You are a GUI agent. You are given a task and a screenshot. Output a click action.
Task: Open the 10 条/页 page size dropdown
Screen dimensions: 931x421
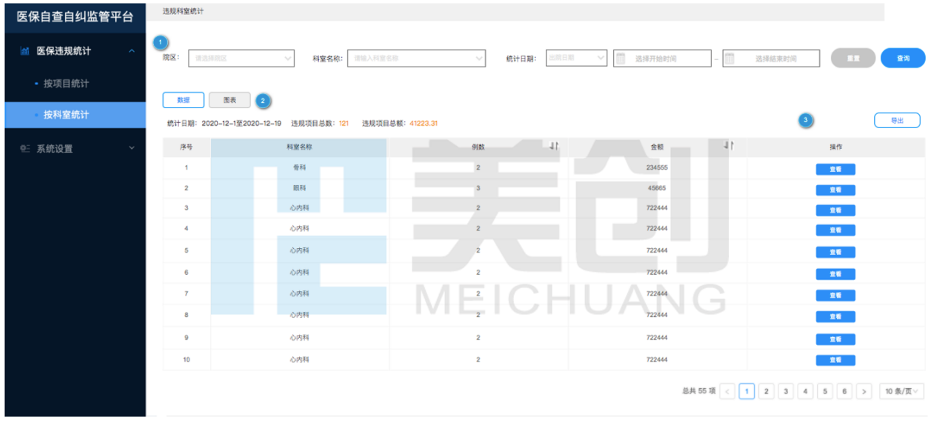[x=901, y=391]
